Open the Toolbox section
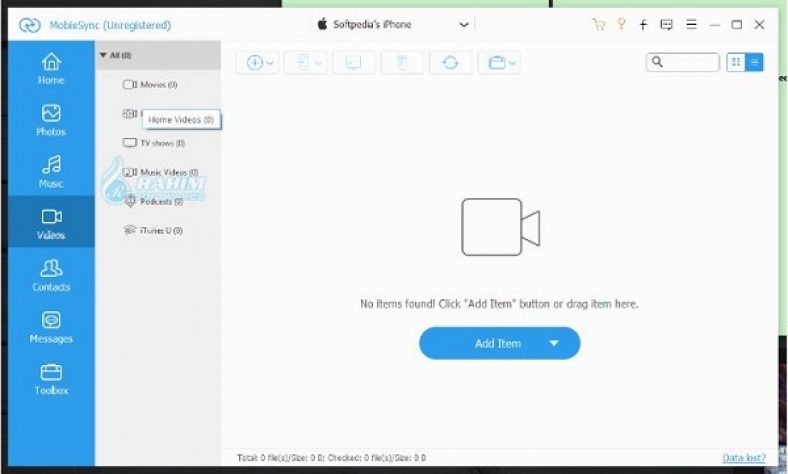The width and height of the screenshot is (788, 474). tap(51, 378)
